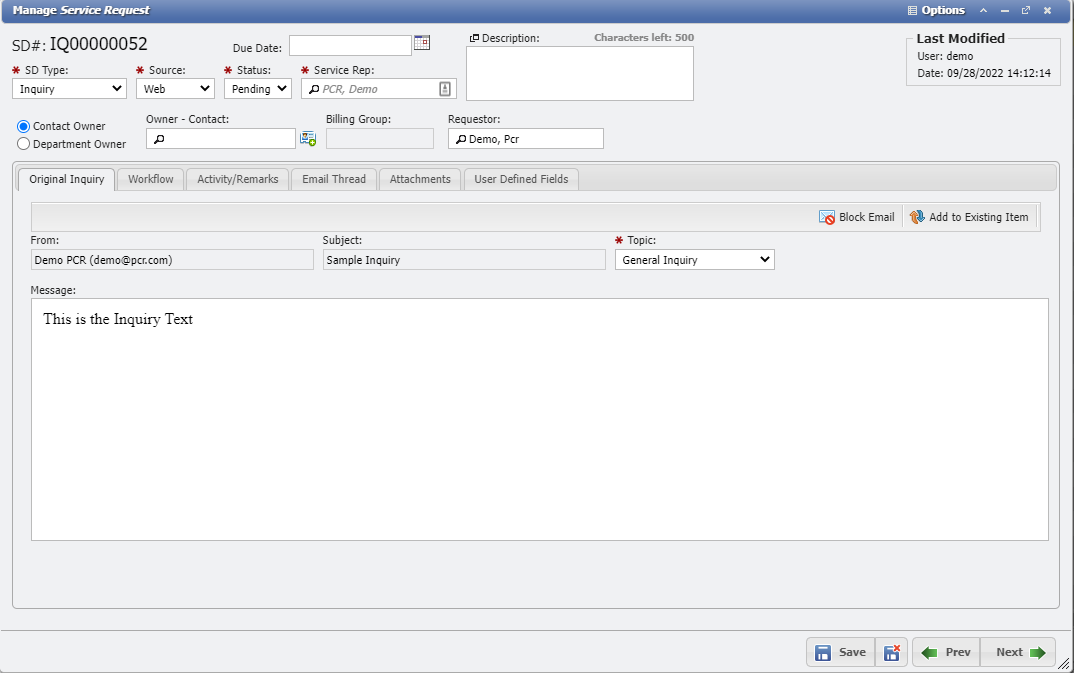1074x673 pixels.
Task: Expand the Status dropdown
Action: point(257,89)
